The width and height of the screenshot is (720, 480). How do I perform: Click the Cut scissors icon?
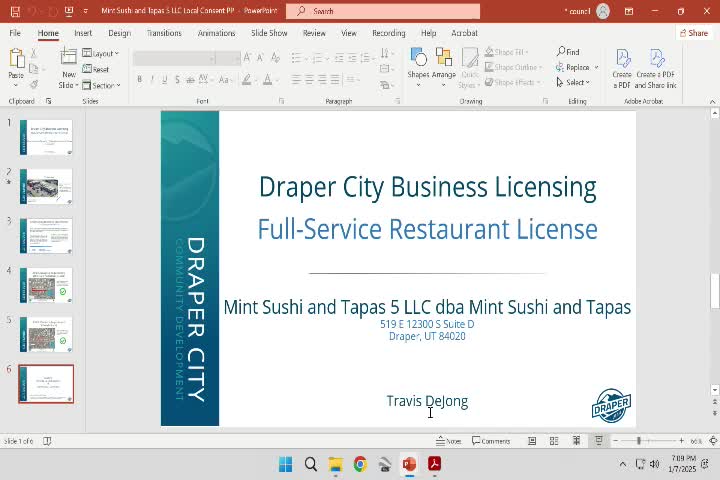pyautogui.click(x=34, y=53)
